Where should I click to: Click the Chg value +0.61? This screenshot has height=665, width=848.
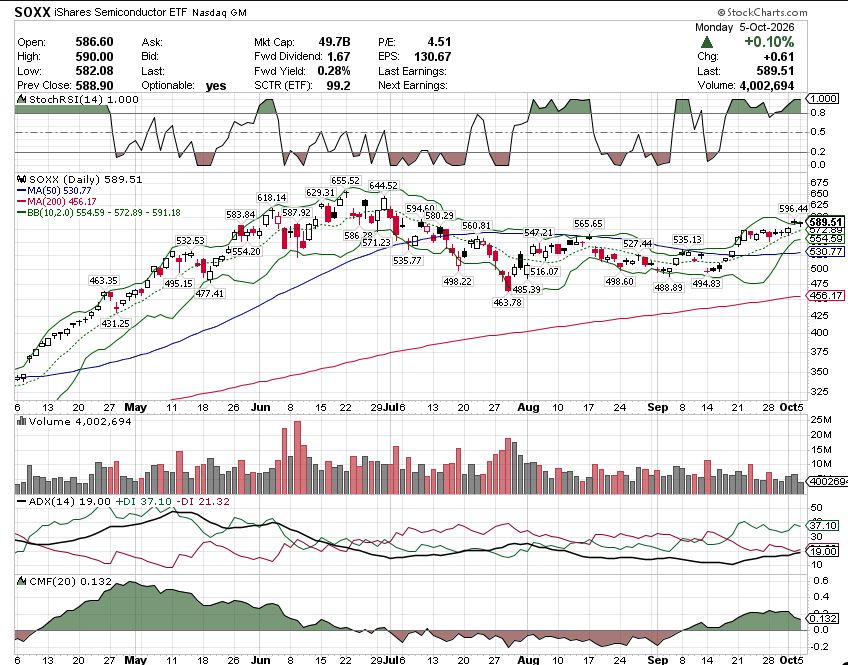point(779,57)
